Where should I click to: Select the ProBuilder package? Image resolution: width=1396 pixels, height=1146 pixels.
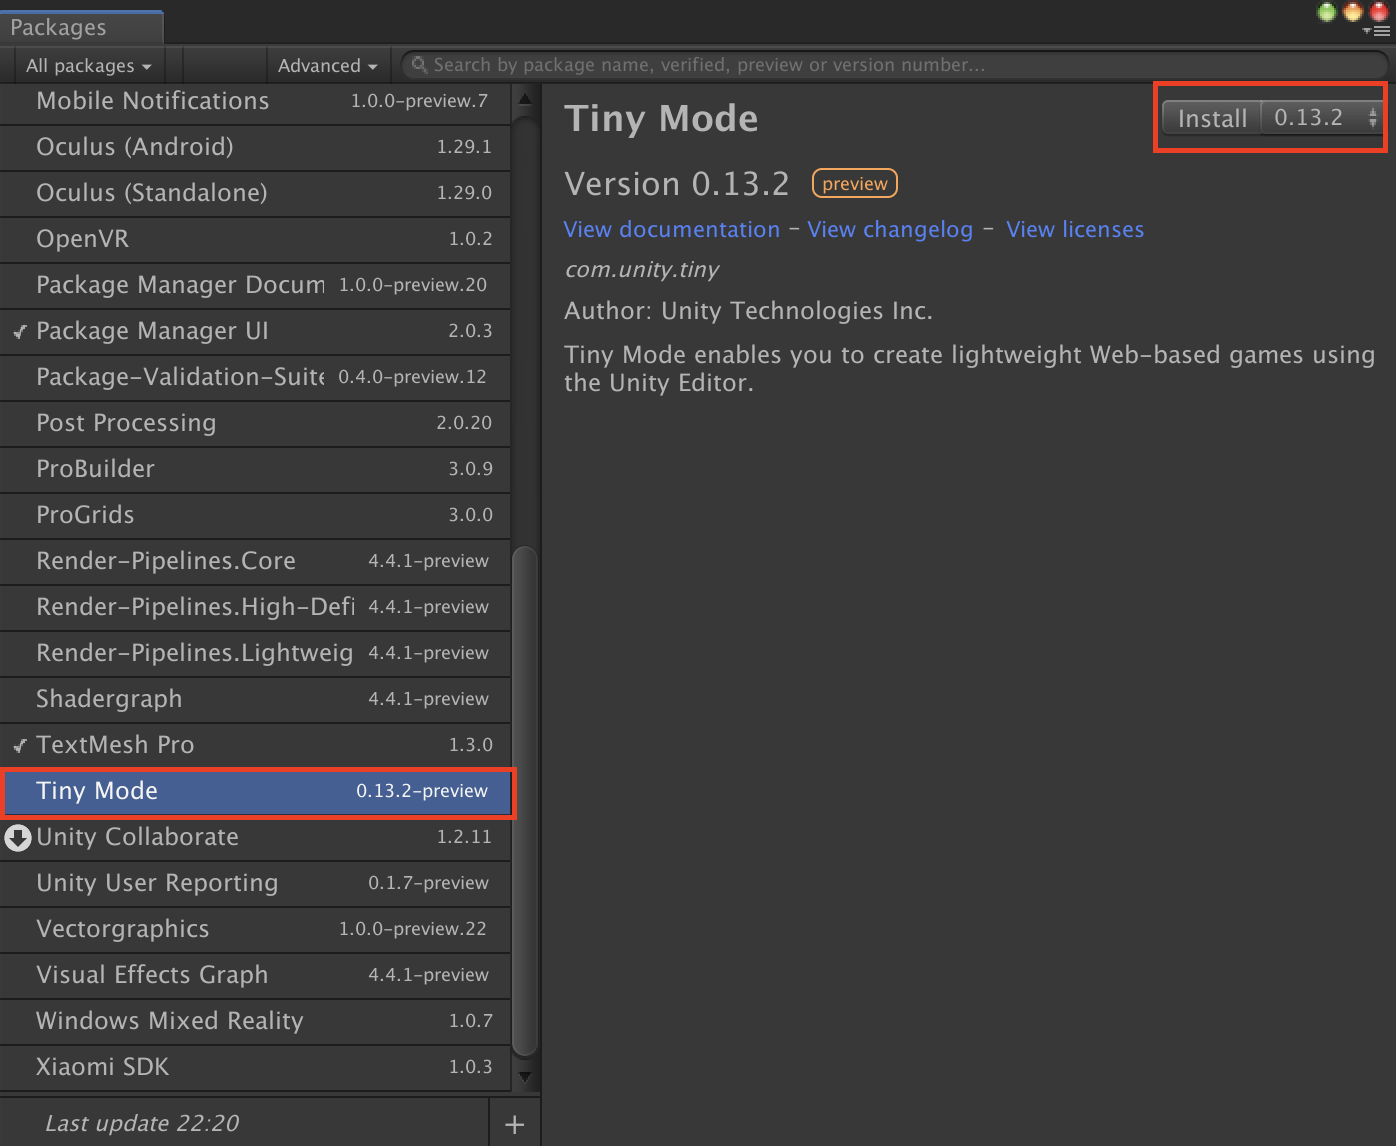coord(255,469)
